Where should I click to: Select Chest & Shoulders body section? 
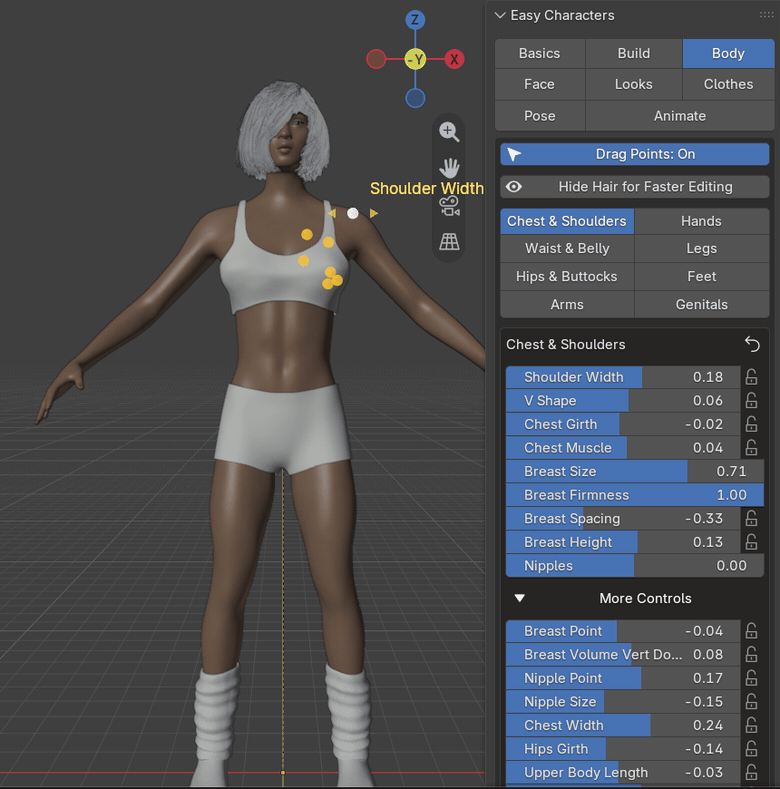[x=567, y=221]
